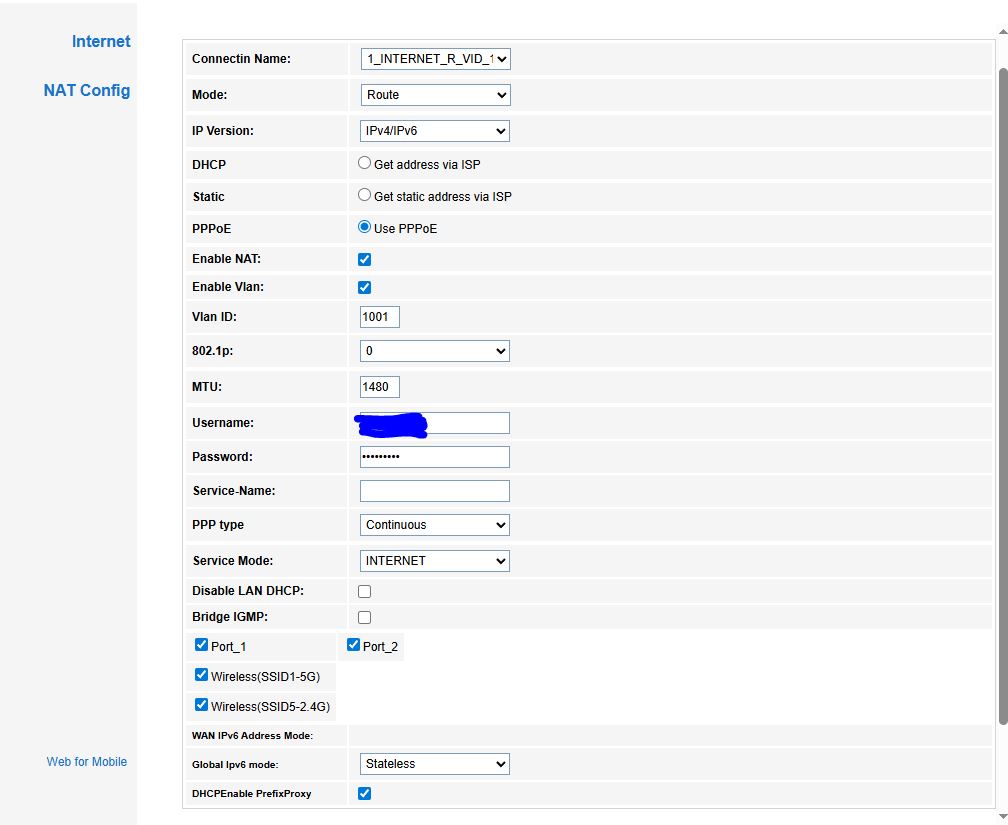This screenshot has width=1008, height=825.
Task: Open the 802.1p priority dropdown
Action: pos(435,351)
